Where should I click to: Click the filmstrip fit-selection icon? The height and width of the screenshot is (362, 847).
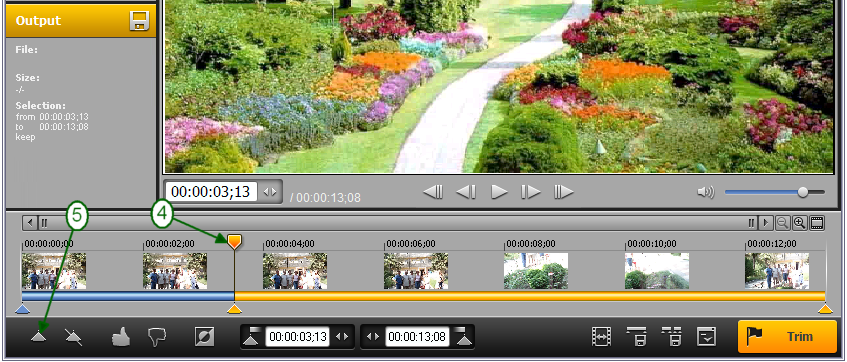click(601, 337)
